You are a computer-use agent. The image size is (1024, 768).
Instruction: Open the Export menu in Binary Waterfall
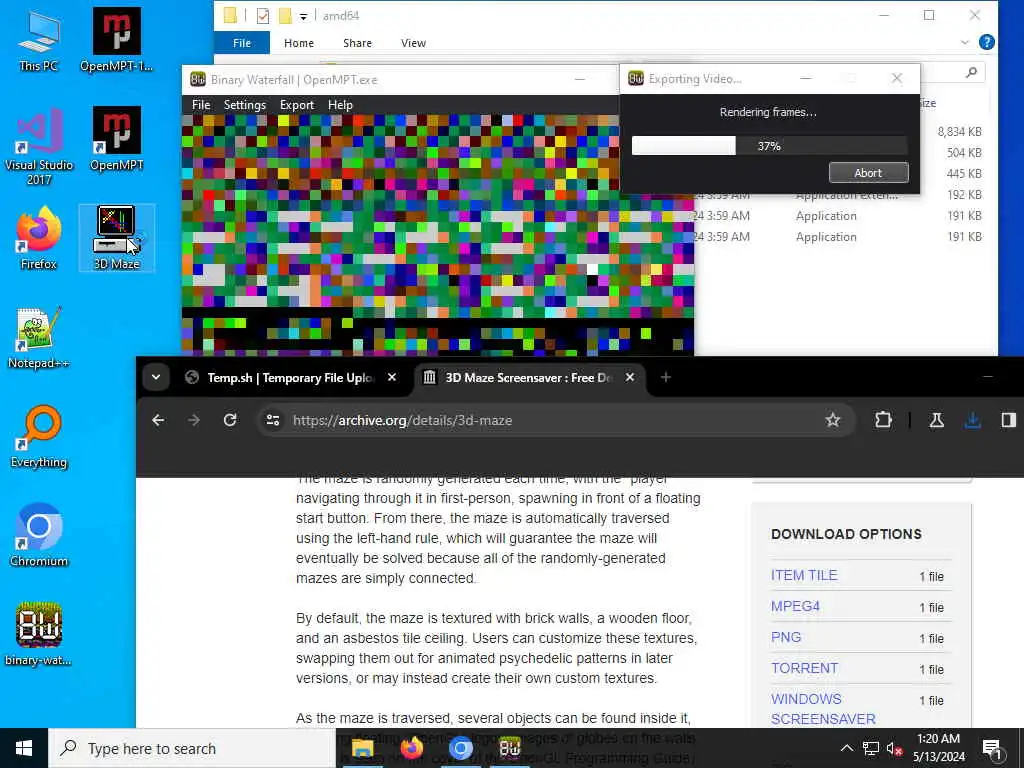296,104
